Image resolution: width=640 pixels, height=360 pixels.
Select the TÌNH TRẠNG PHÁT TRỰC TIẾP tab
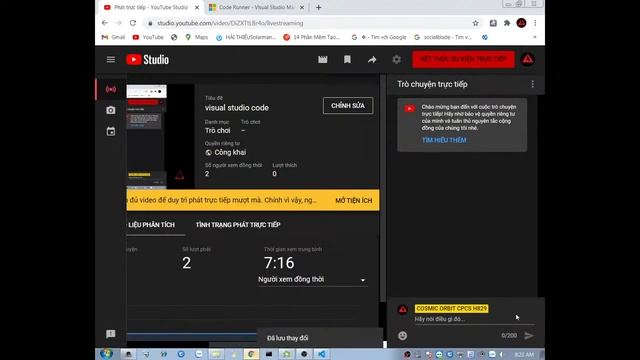coord(238,225)
